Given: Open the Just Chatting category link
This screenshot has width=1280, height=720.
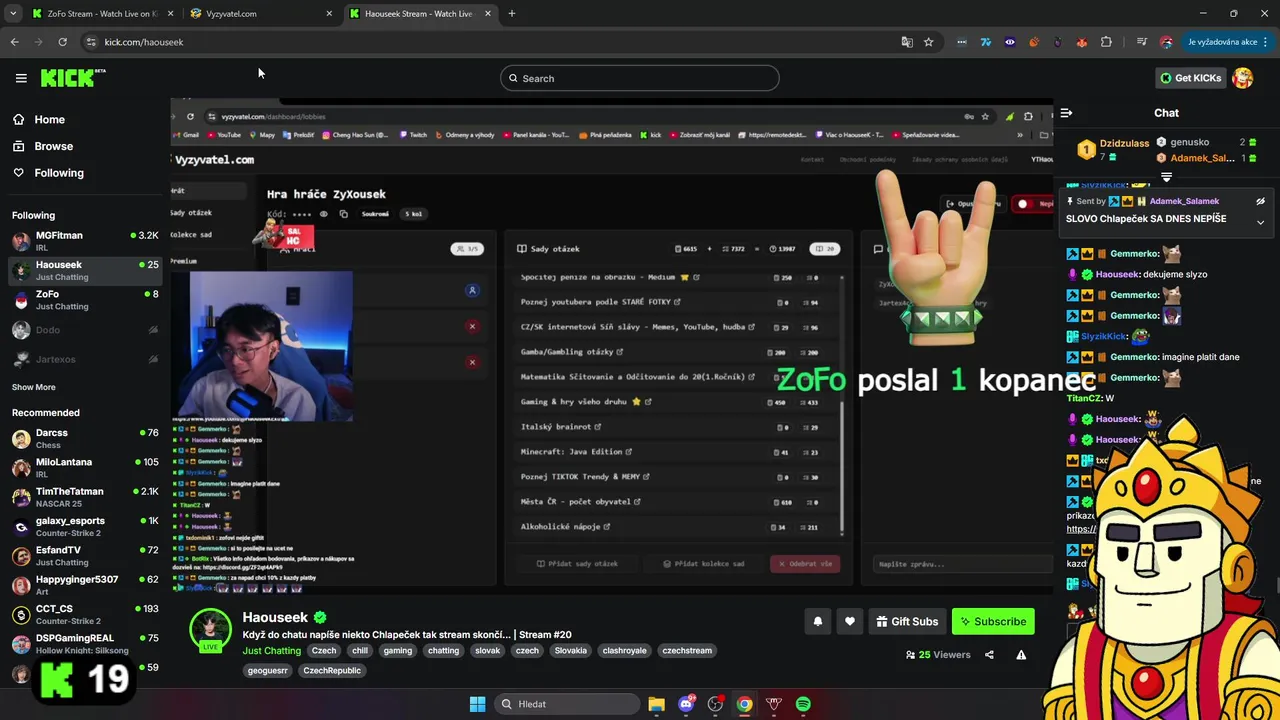Looking at the screenshot, I should (272, 650).
